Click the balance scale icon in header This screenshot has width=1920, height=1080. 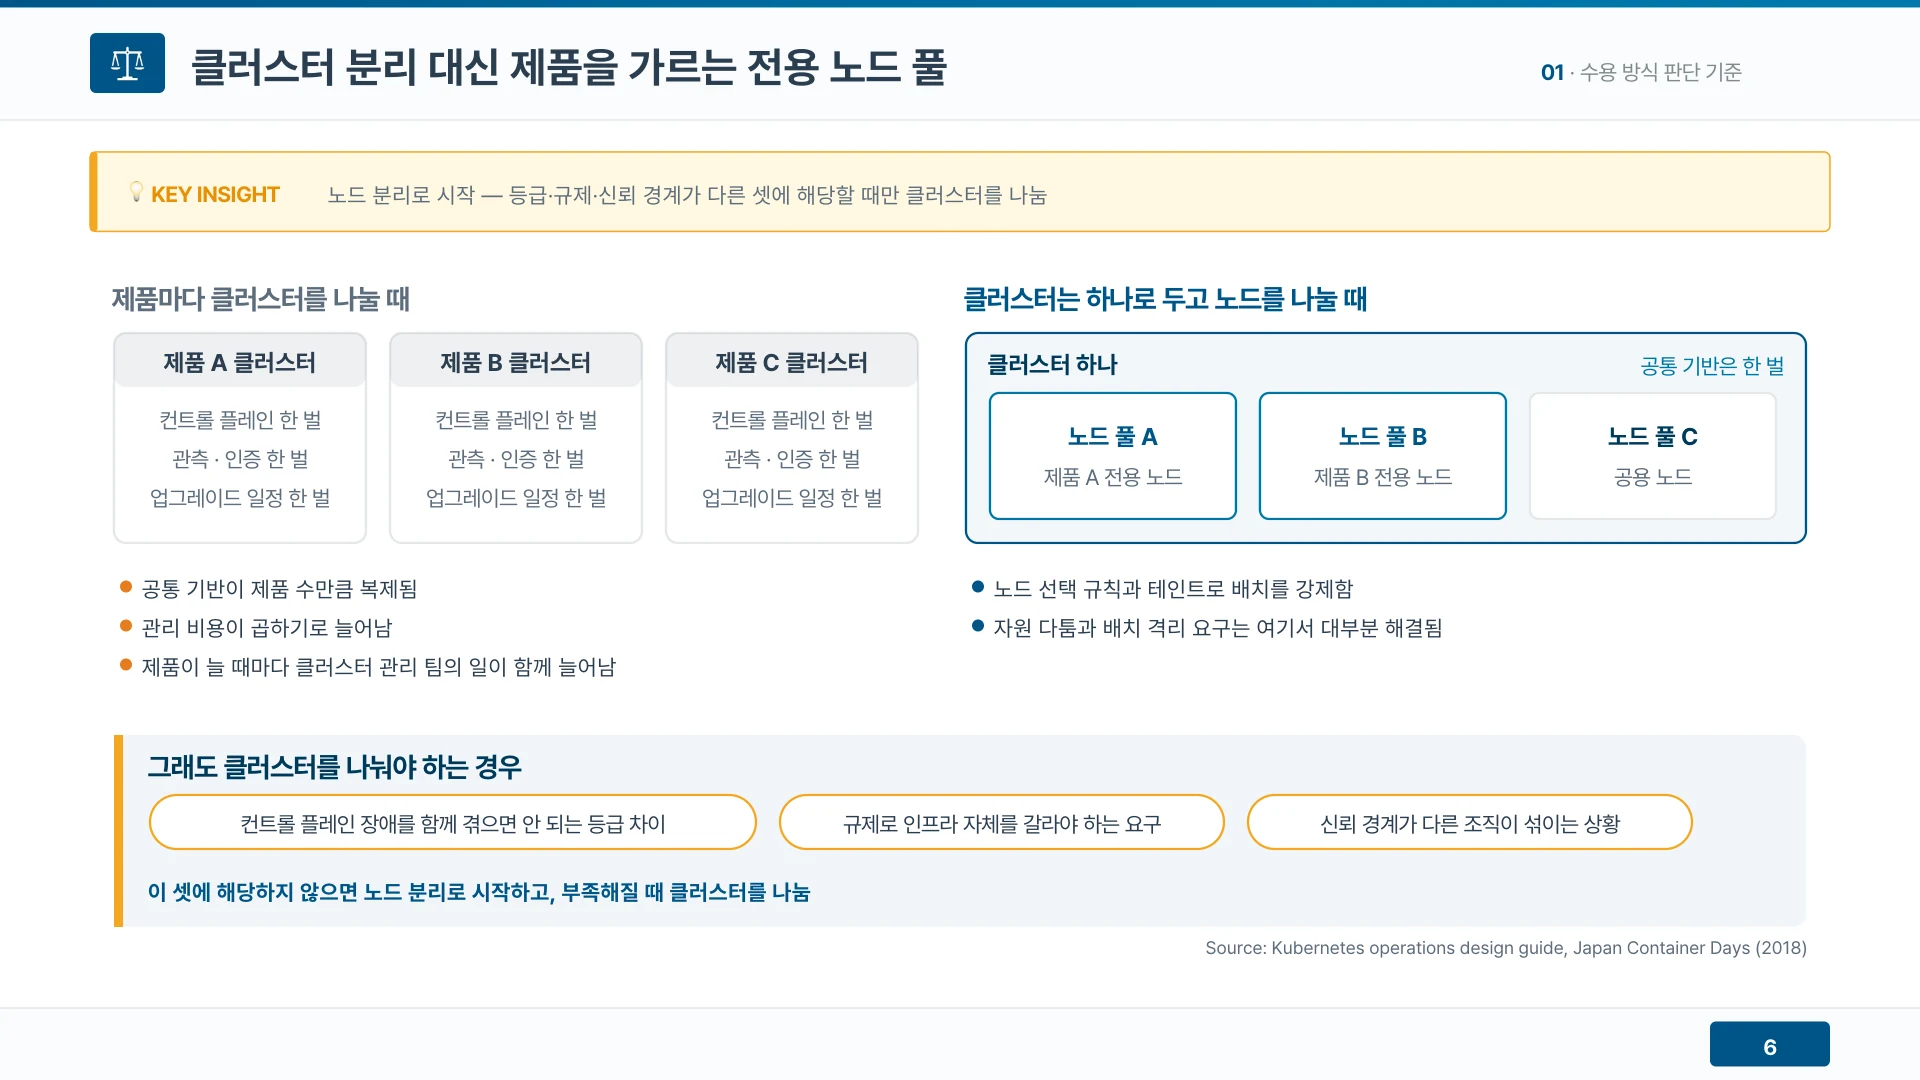coord(127,63)
